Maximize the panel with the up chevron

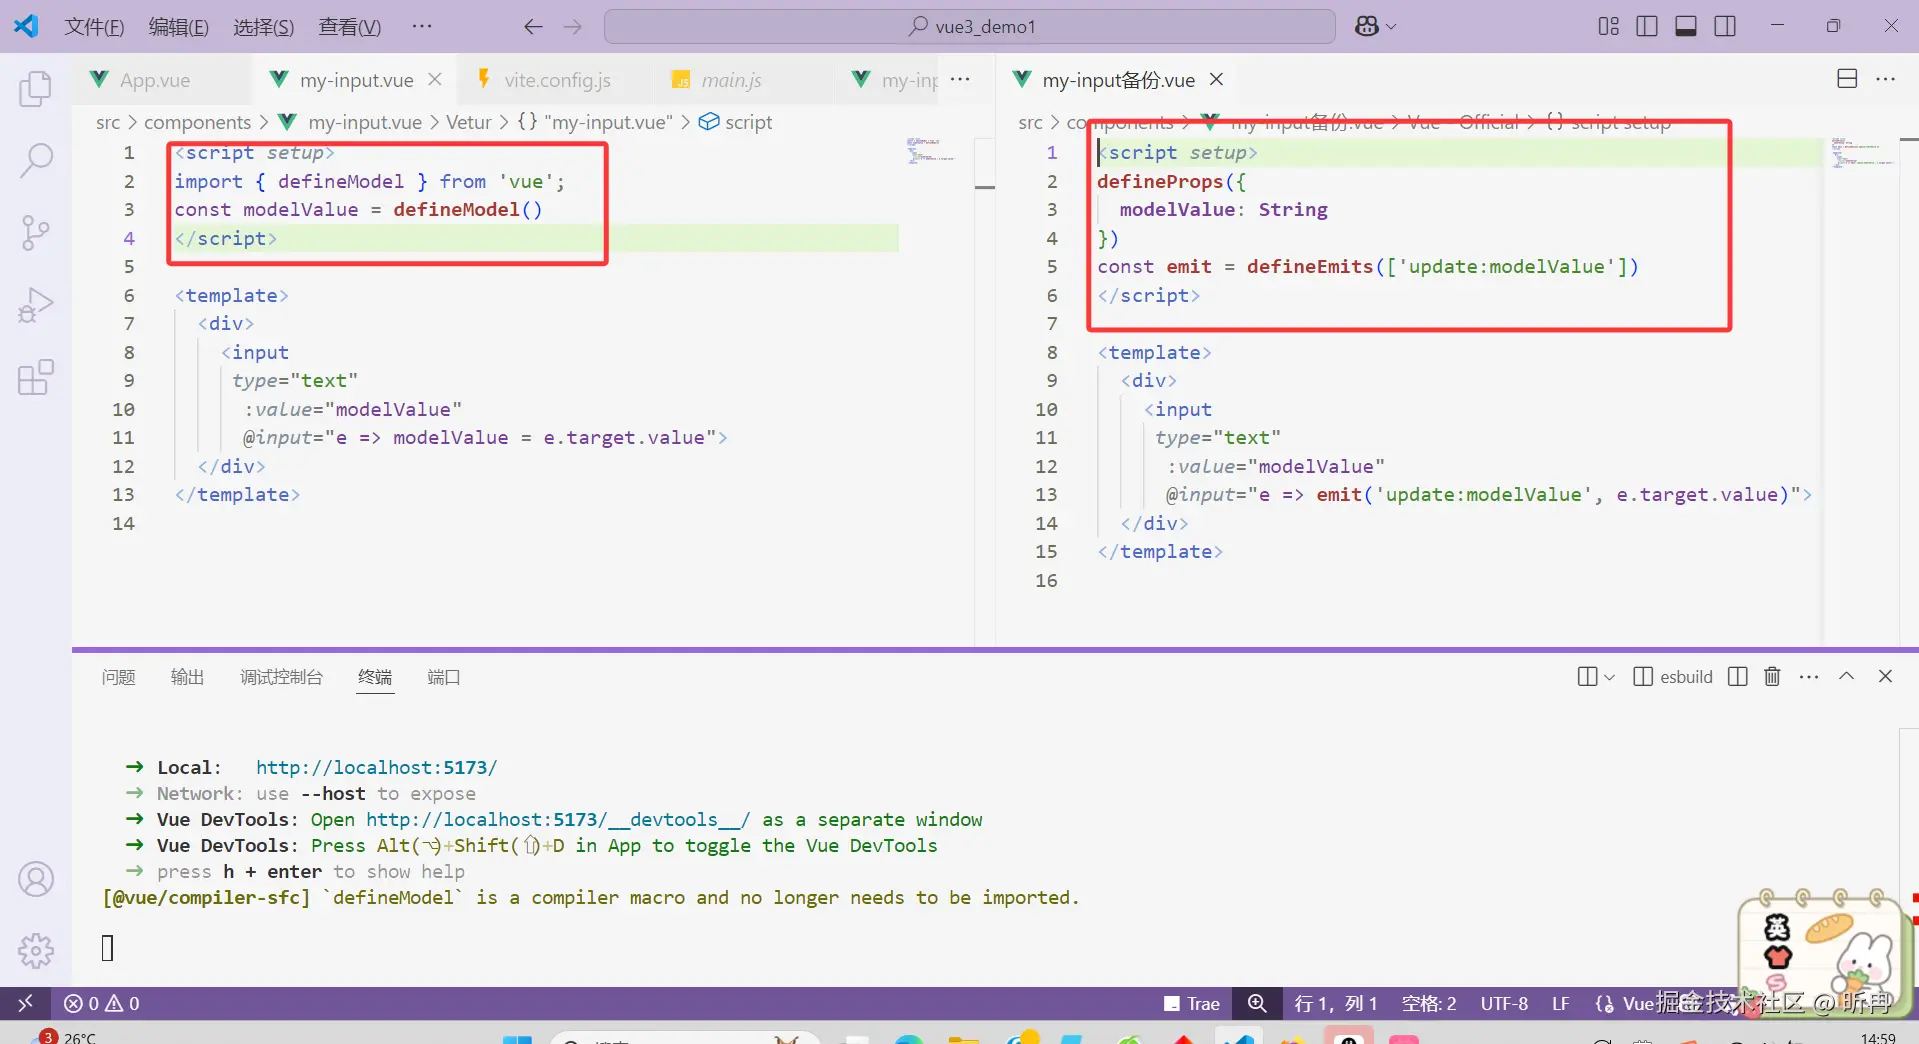1846,676
